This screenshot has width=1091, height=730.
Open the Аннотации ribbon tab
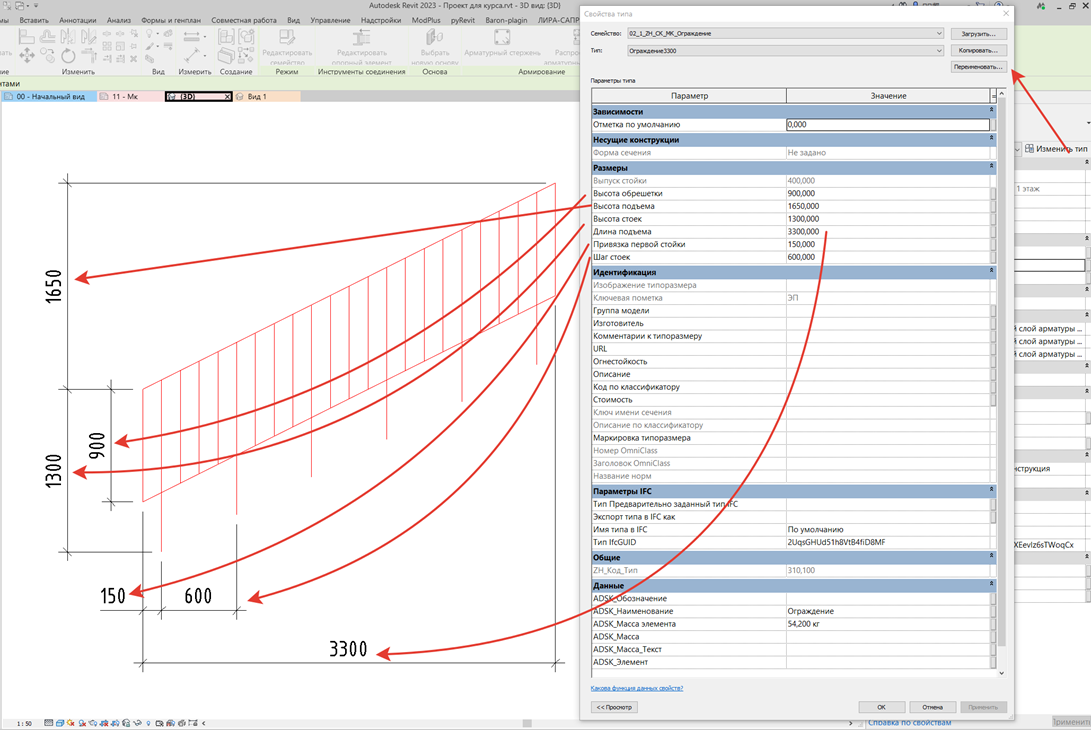(77, 20)
